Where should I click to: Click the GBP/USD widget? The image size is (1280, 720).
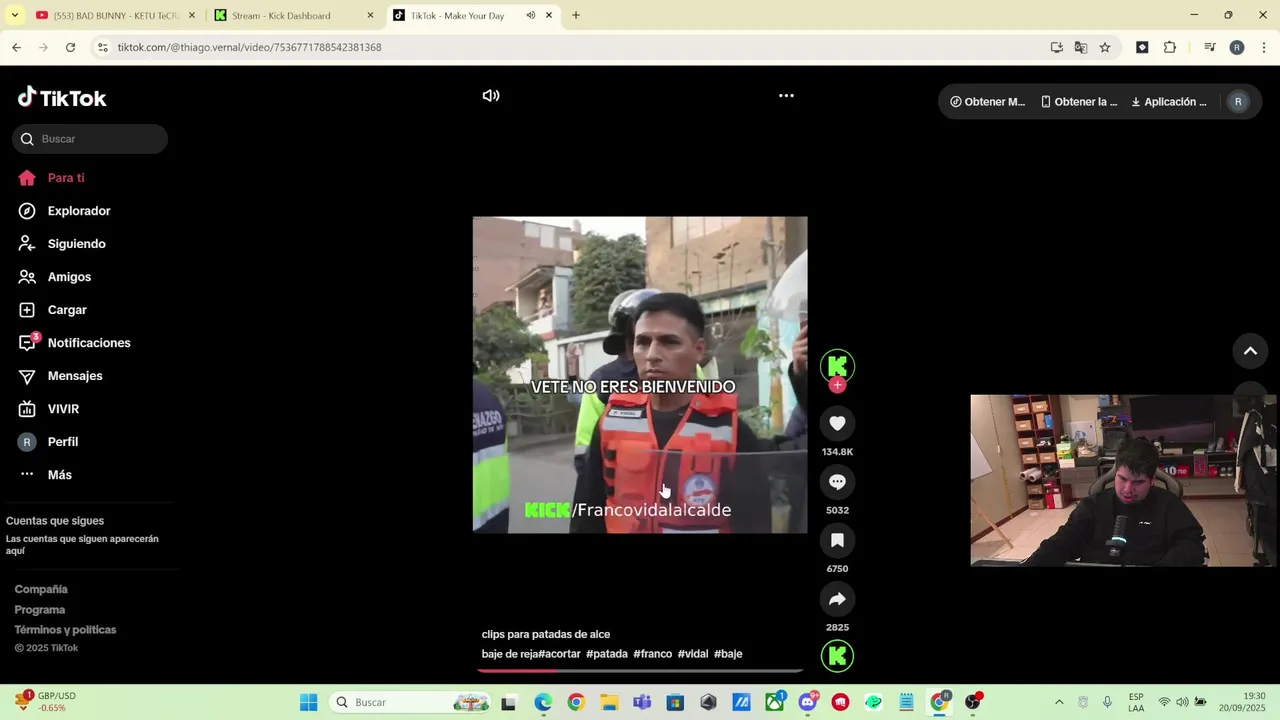click(x=46, y=702)
